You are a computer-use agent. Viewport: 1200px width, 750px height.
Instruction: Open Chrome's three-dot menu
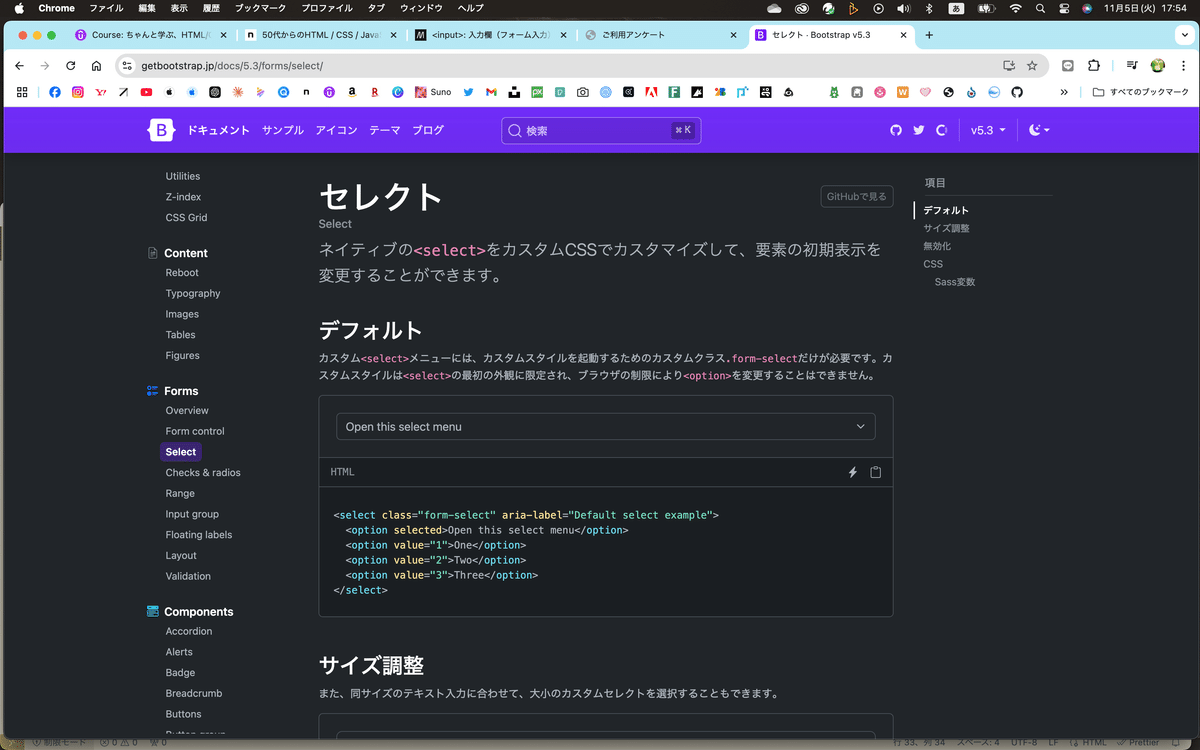point(1184,65)
